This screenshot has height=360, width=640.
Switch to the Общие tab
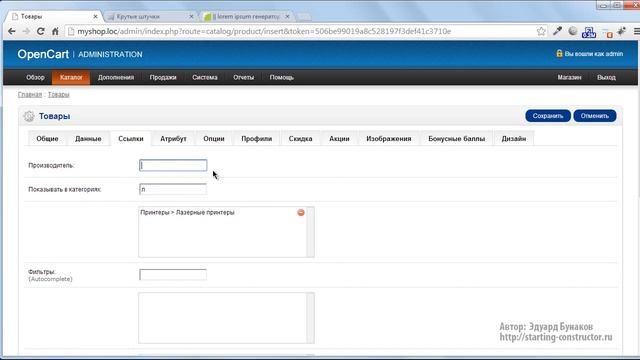pyautogui.click(x=47, y=139)
